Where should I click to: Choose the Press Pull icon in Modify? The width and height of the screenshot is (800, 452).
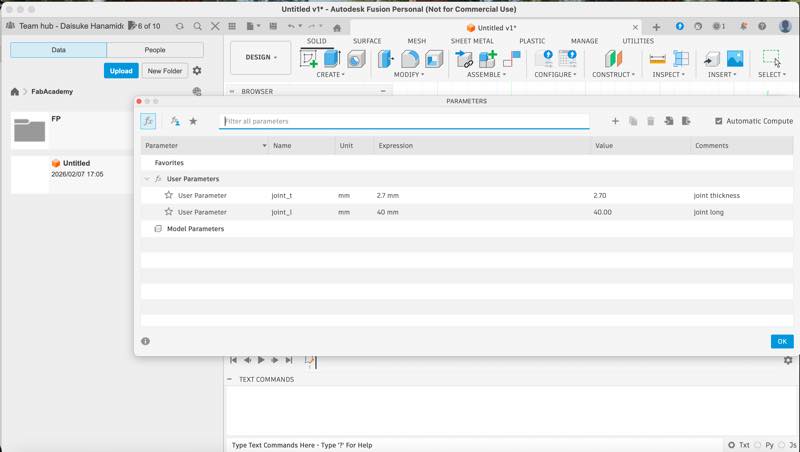click(x=385, y=59)
